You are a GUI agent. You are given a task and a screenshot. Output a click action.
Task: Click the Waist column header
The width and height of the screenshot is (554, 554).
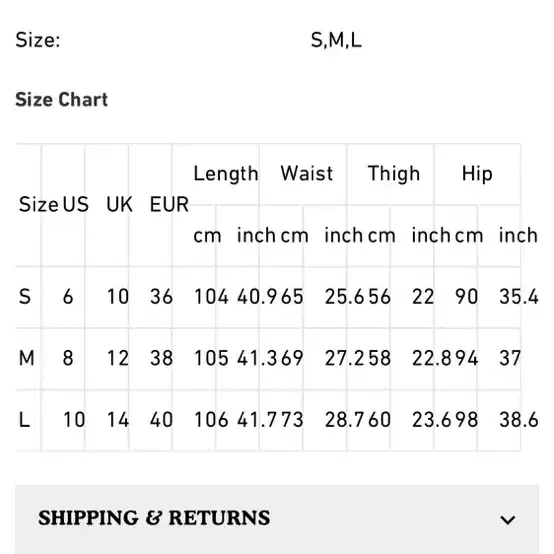pos(307,173)
